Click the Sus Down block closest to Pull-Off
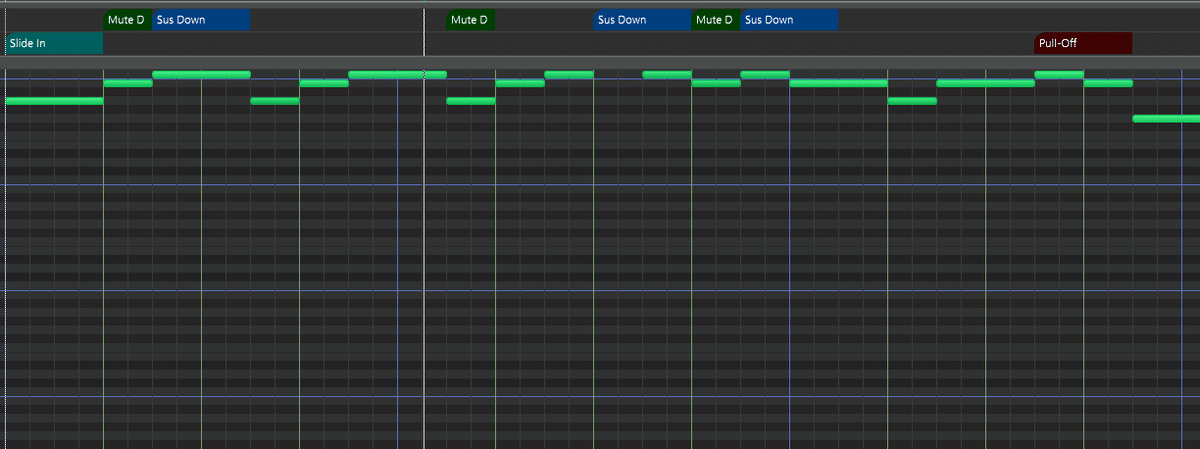The width and height of the screenshot is (1200, 449). 789,20
